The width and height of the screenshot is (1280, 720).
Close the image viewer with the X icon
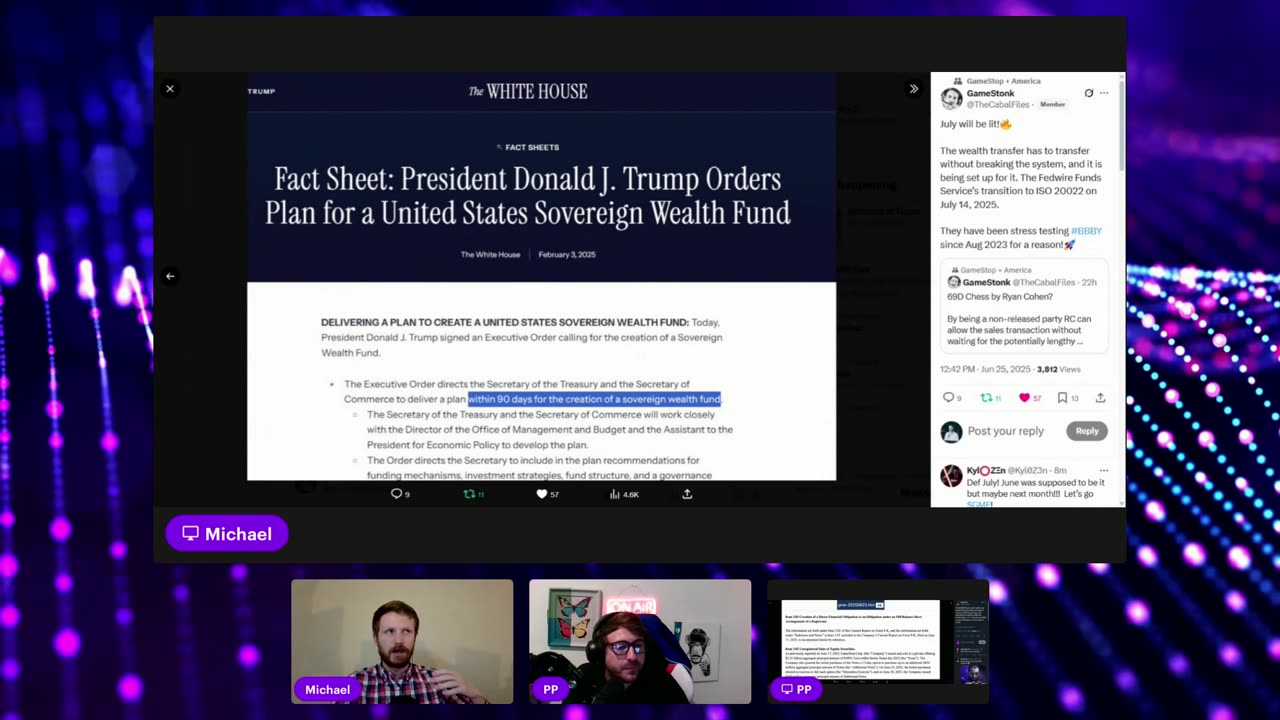coord(170,89)
